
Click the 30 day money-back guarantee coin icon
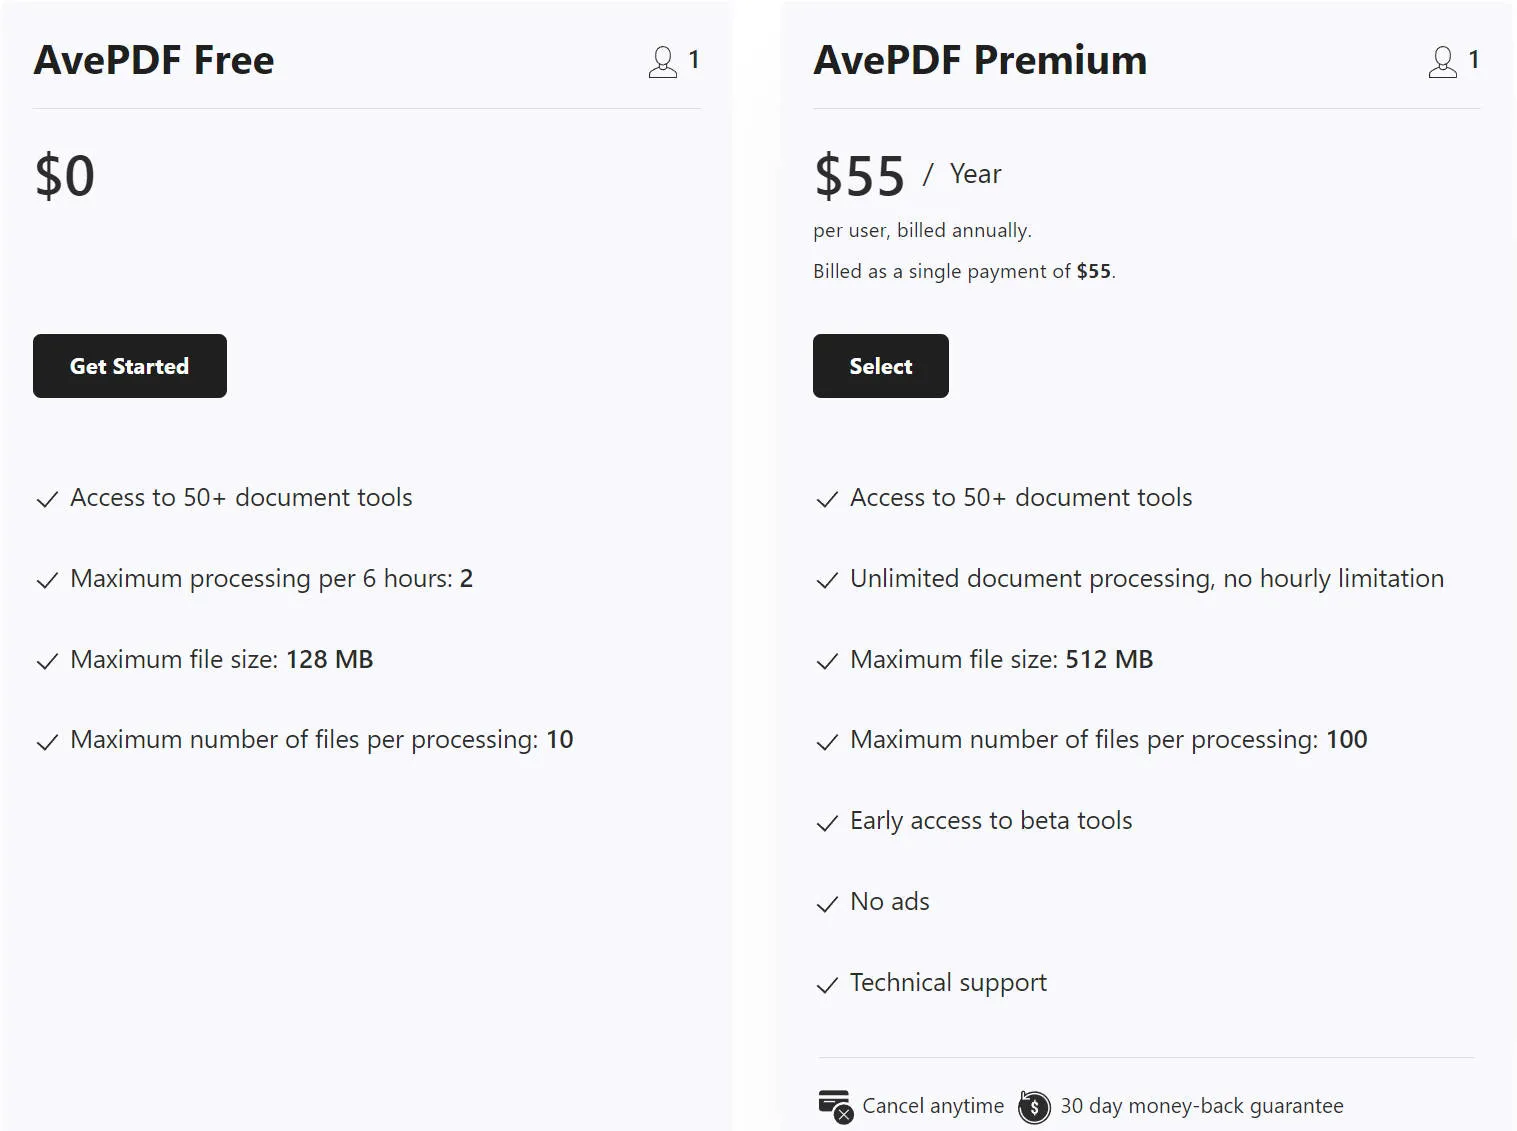(x=1034, y=1106)
